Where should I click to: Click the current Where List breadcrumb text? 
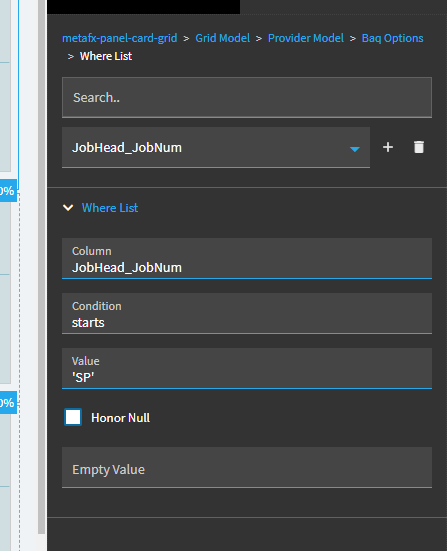(106, 56)
